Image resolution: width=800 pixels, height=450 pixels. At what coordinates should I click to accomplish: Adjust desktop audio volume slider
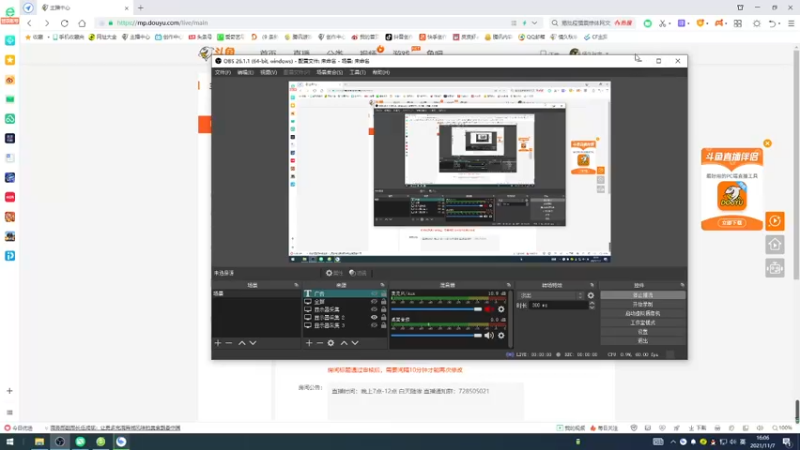(436, 335)
